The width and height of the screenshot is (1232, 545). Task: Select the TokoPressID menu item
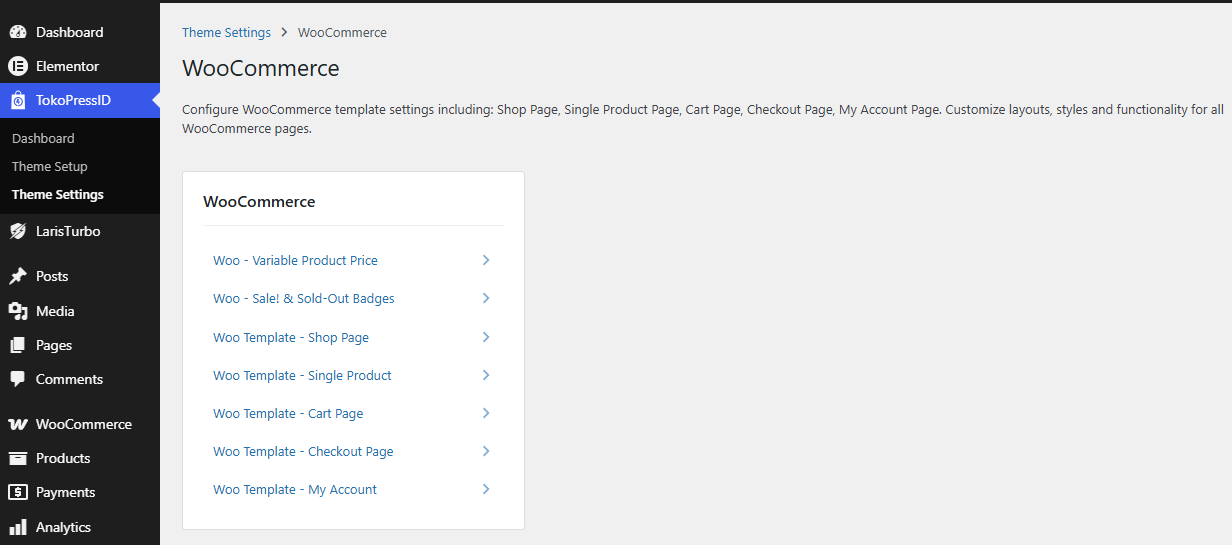pyautogui.click(x=80, y=100)
